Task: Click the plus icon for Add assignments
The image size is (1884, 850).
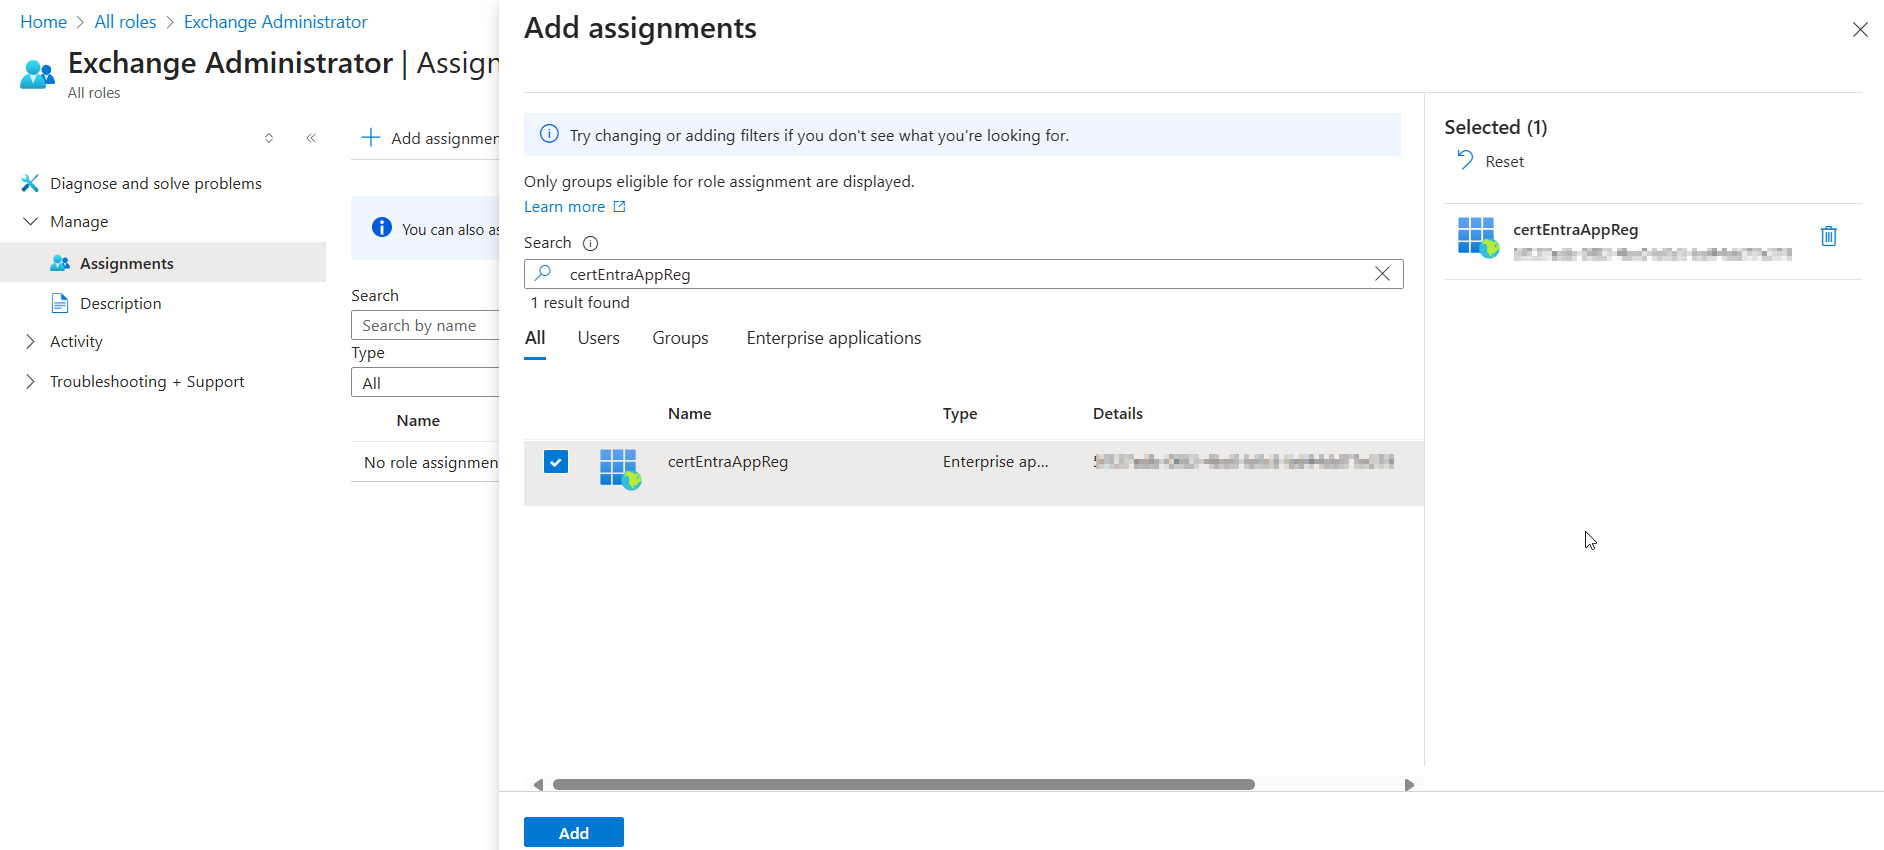Action: [x=371, y=138]
